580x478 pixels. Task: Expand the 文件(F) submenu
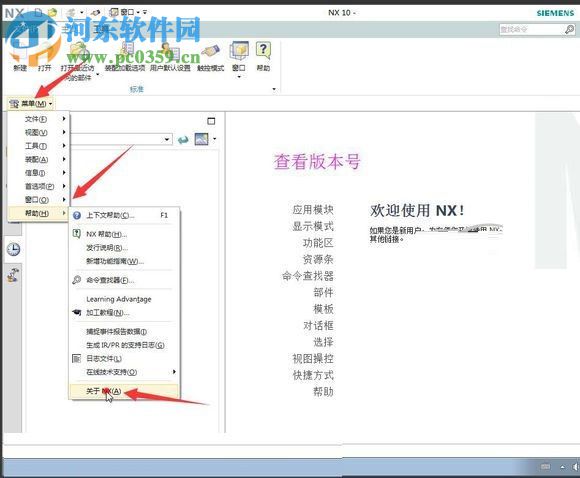click(x=39, y=119)
